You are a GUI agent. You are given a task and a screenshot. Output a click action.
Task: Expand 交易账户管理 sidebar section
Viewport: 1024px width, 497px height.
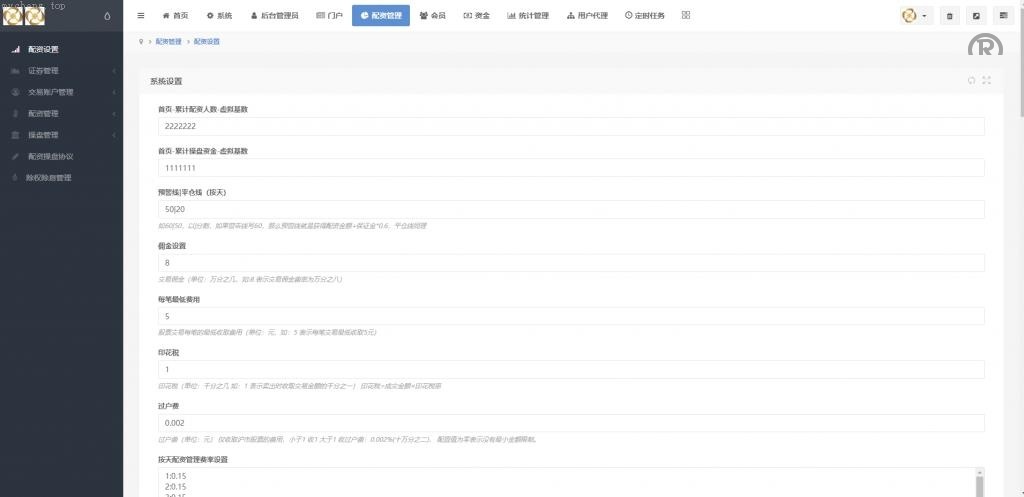pos(60,92)
